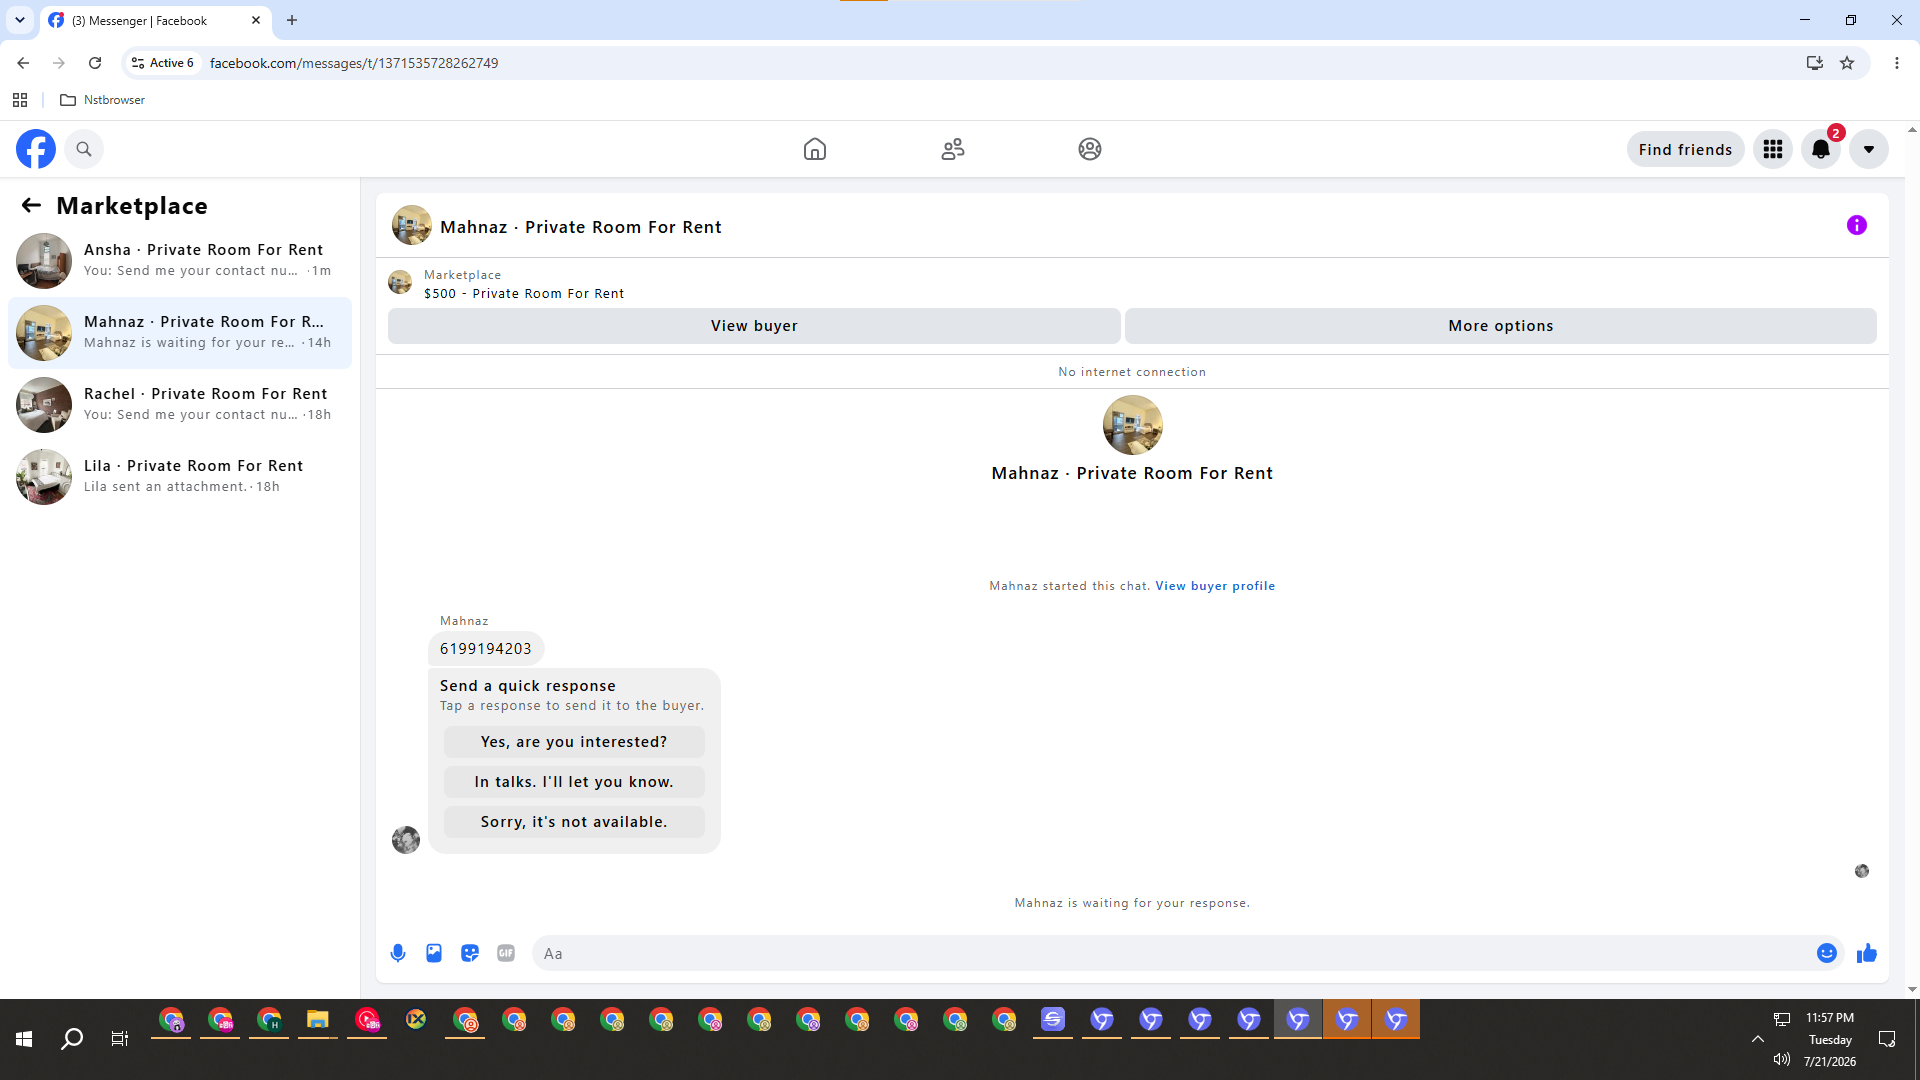Bookmark this page with the star icon
The image size is (1920, 1080).
1847,63
